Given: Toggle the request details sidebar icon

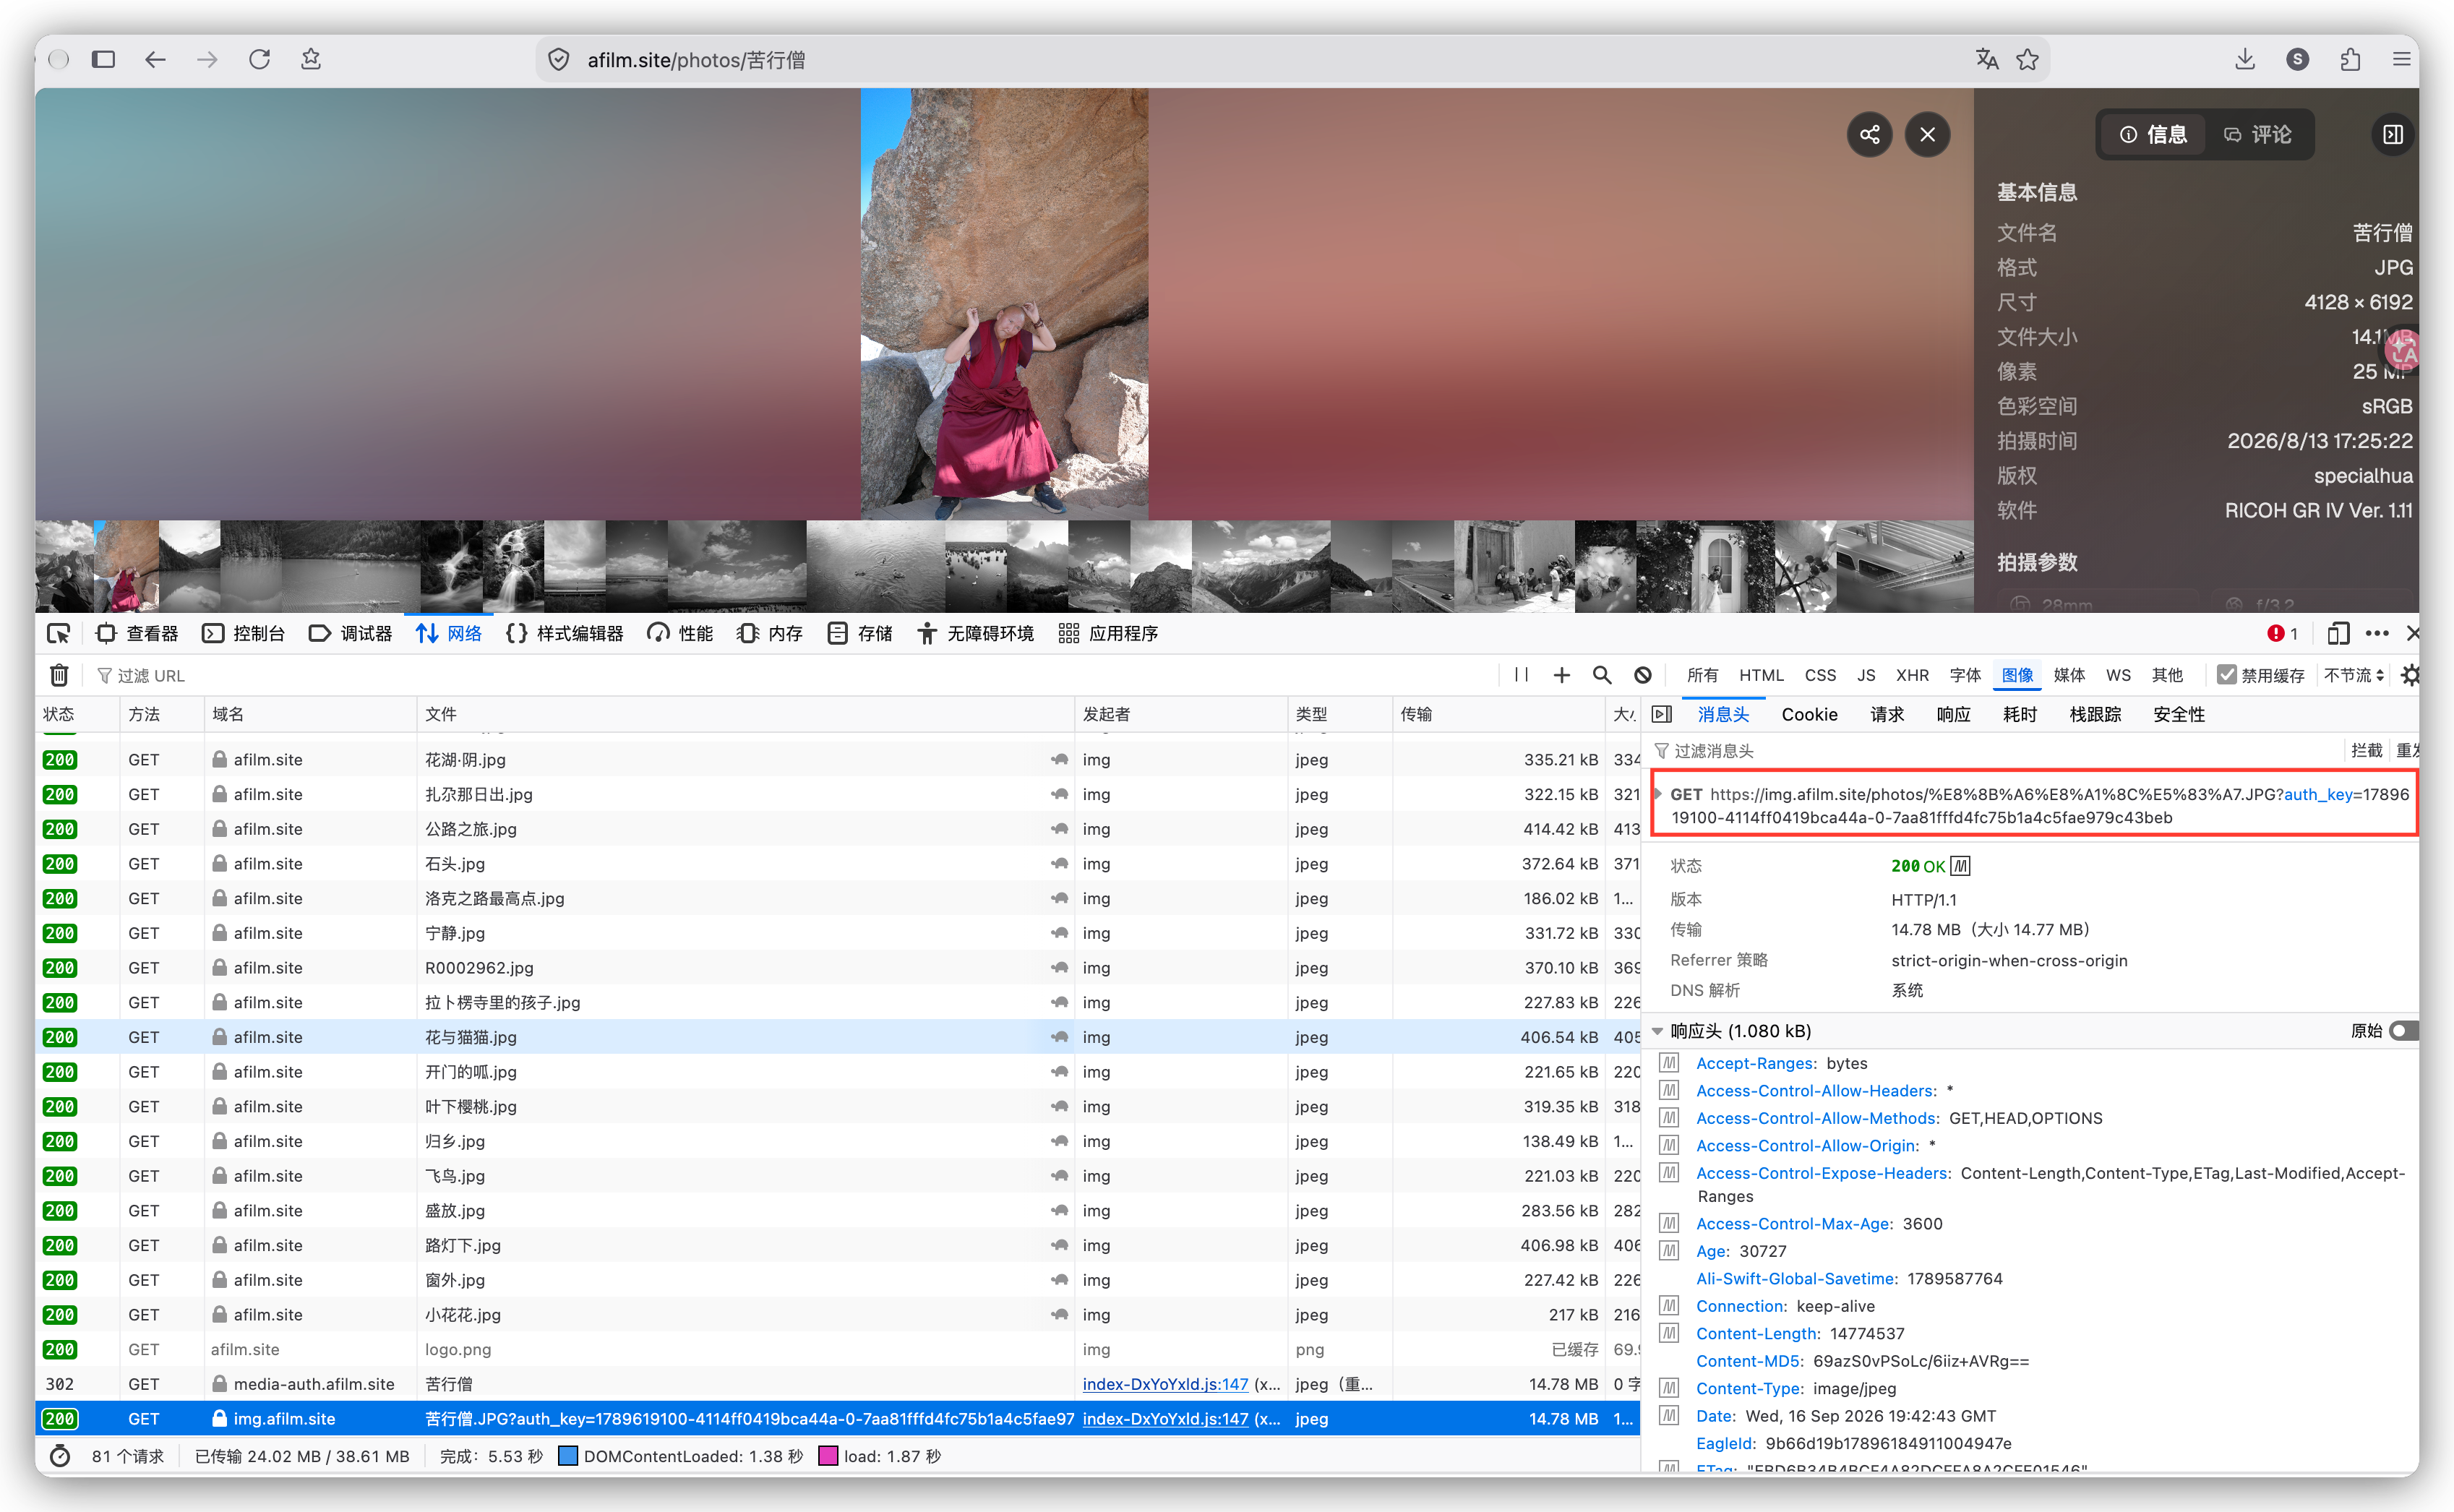Looking at the screenshot, I should coord(1661,714).
